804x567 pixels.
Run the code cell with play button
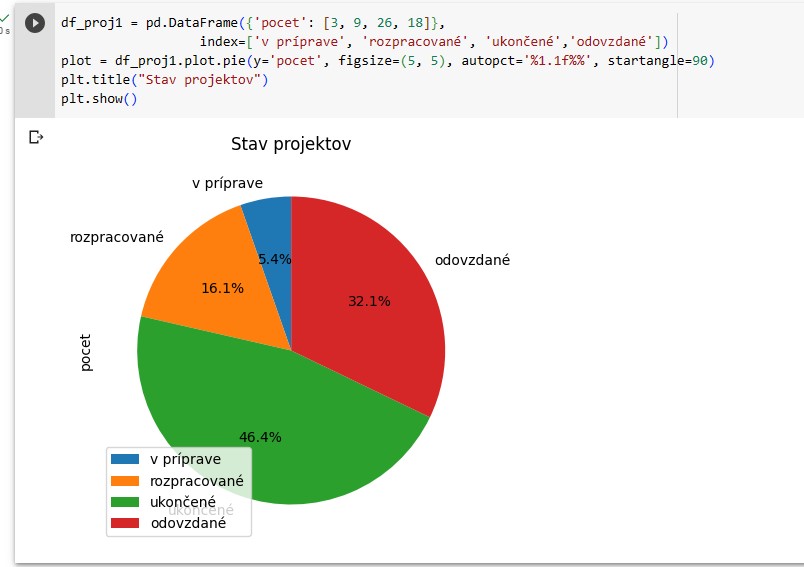click(35, 23)
